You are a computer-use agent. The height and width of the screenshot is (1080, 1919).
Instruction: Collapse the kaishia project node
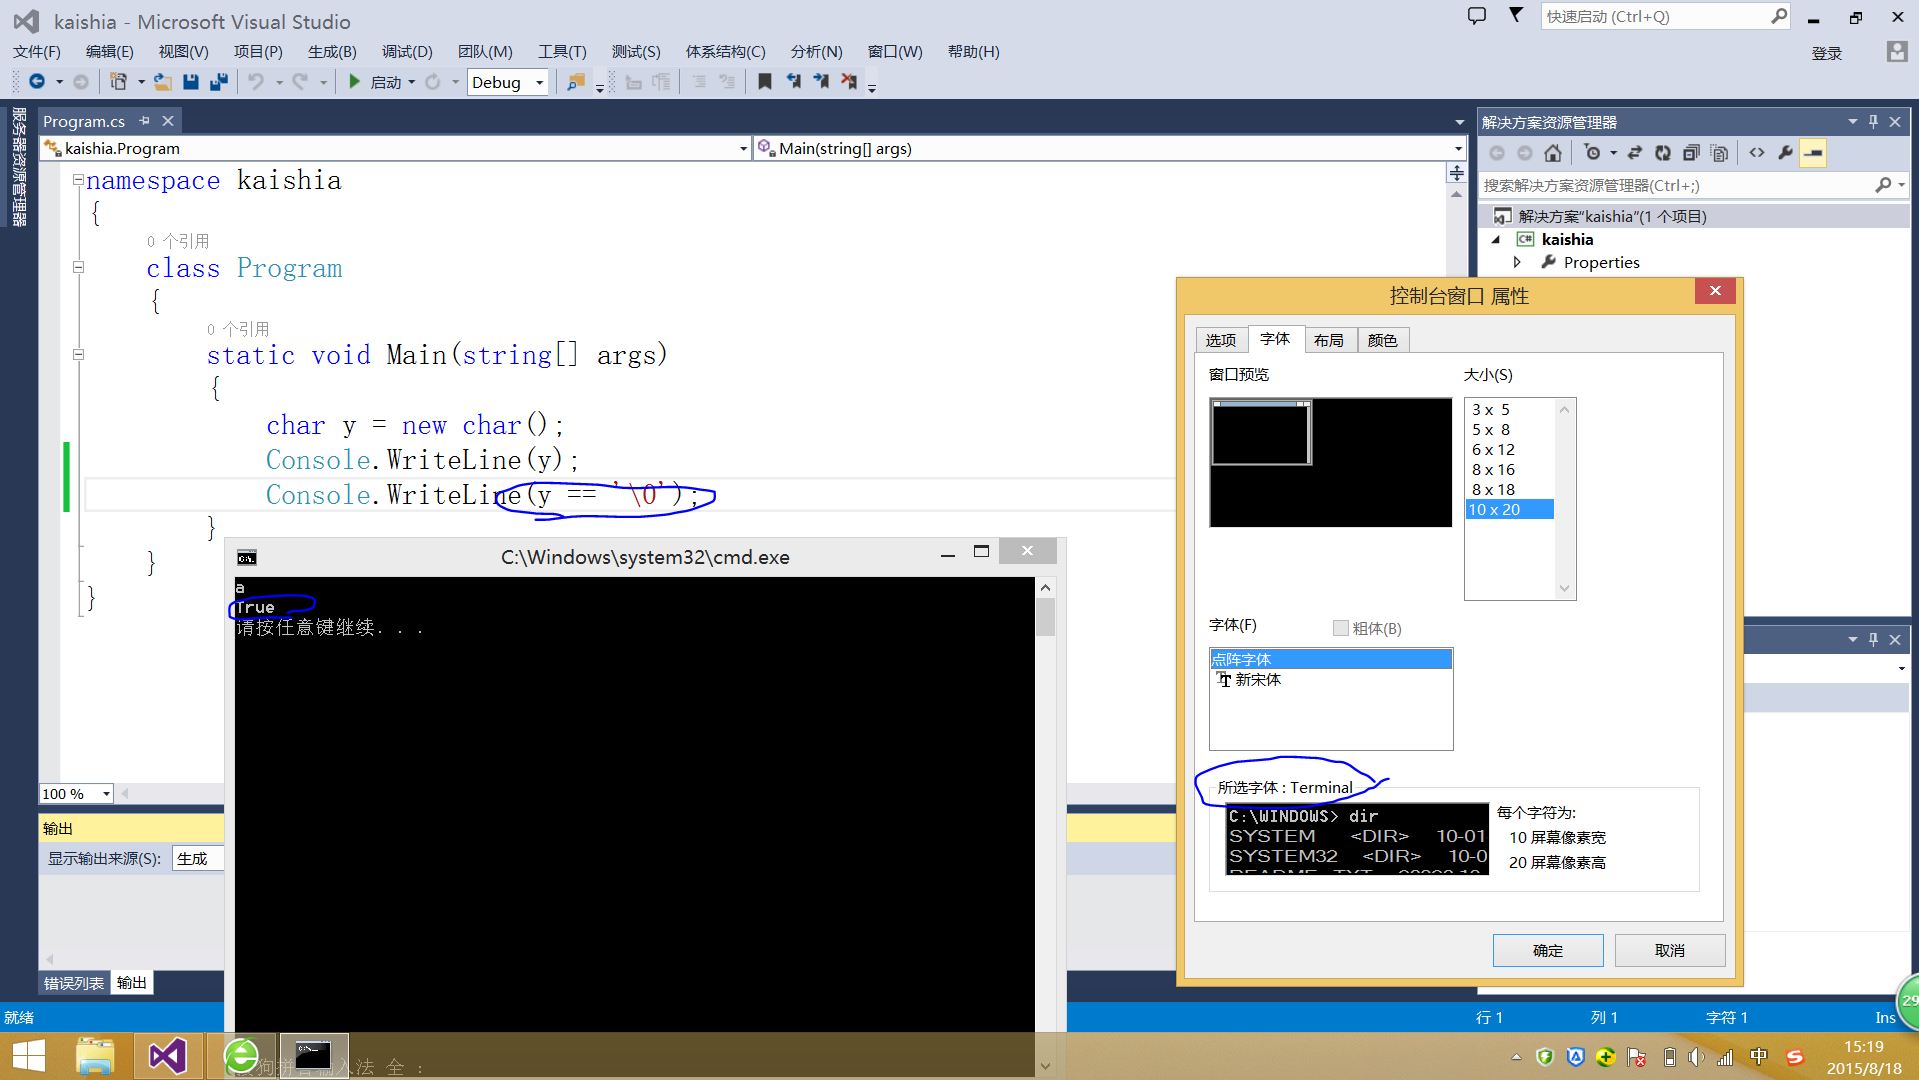coord(1496,239)
